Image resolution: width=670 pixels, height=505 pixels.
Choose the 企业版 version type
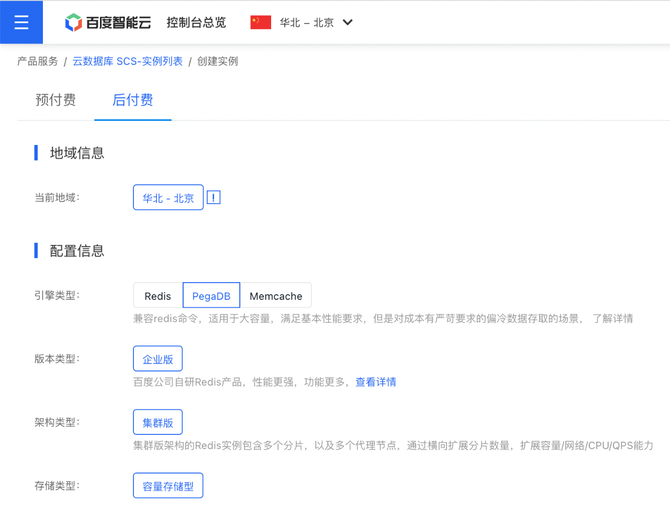pos(158,359)
